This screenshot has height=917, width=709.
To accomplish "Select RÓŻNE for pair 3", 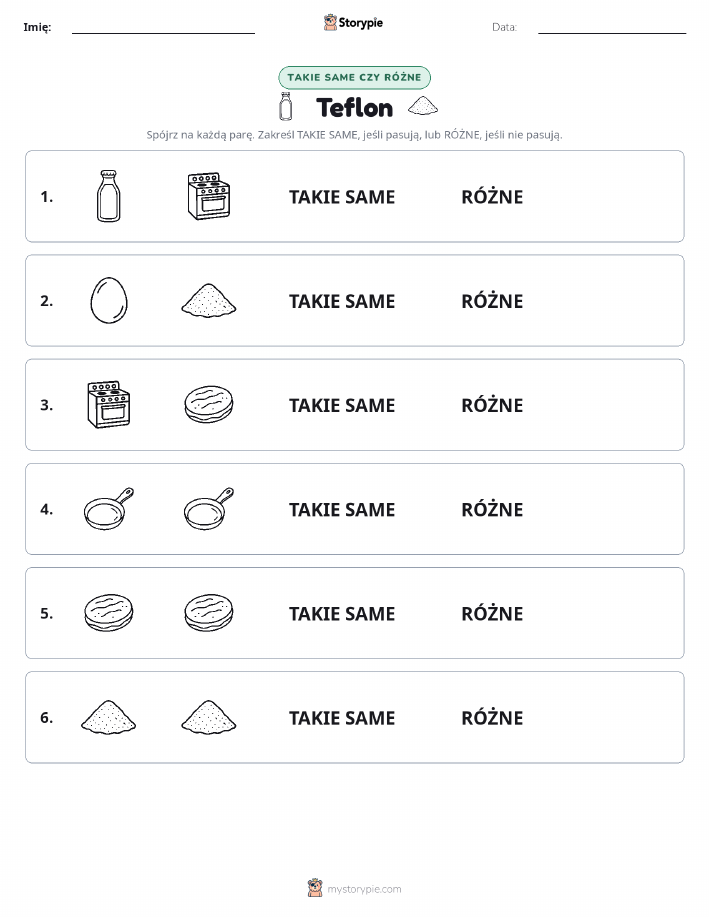I will point(492,405).
